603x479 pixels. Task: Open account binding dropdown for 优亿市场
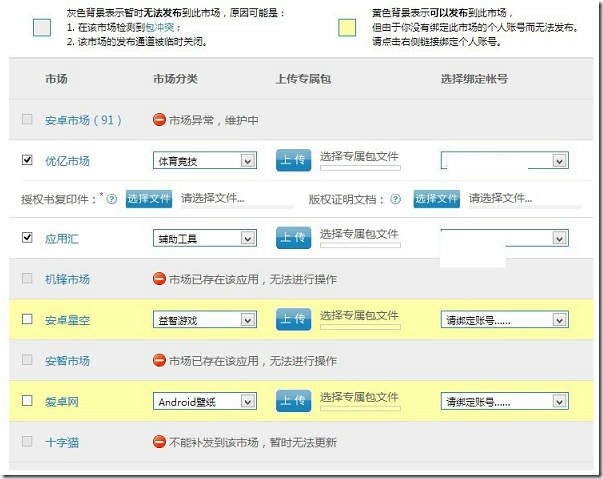pos(505,160)
